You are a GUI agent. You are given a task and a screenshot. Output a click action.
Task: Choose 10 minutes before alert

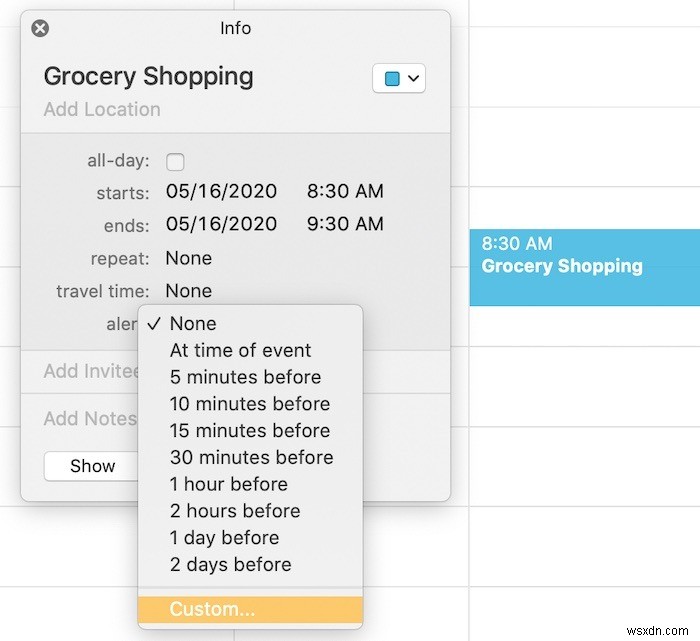click(x=250, y=404)
